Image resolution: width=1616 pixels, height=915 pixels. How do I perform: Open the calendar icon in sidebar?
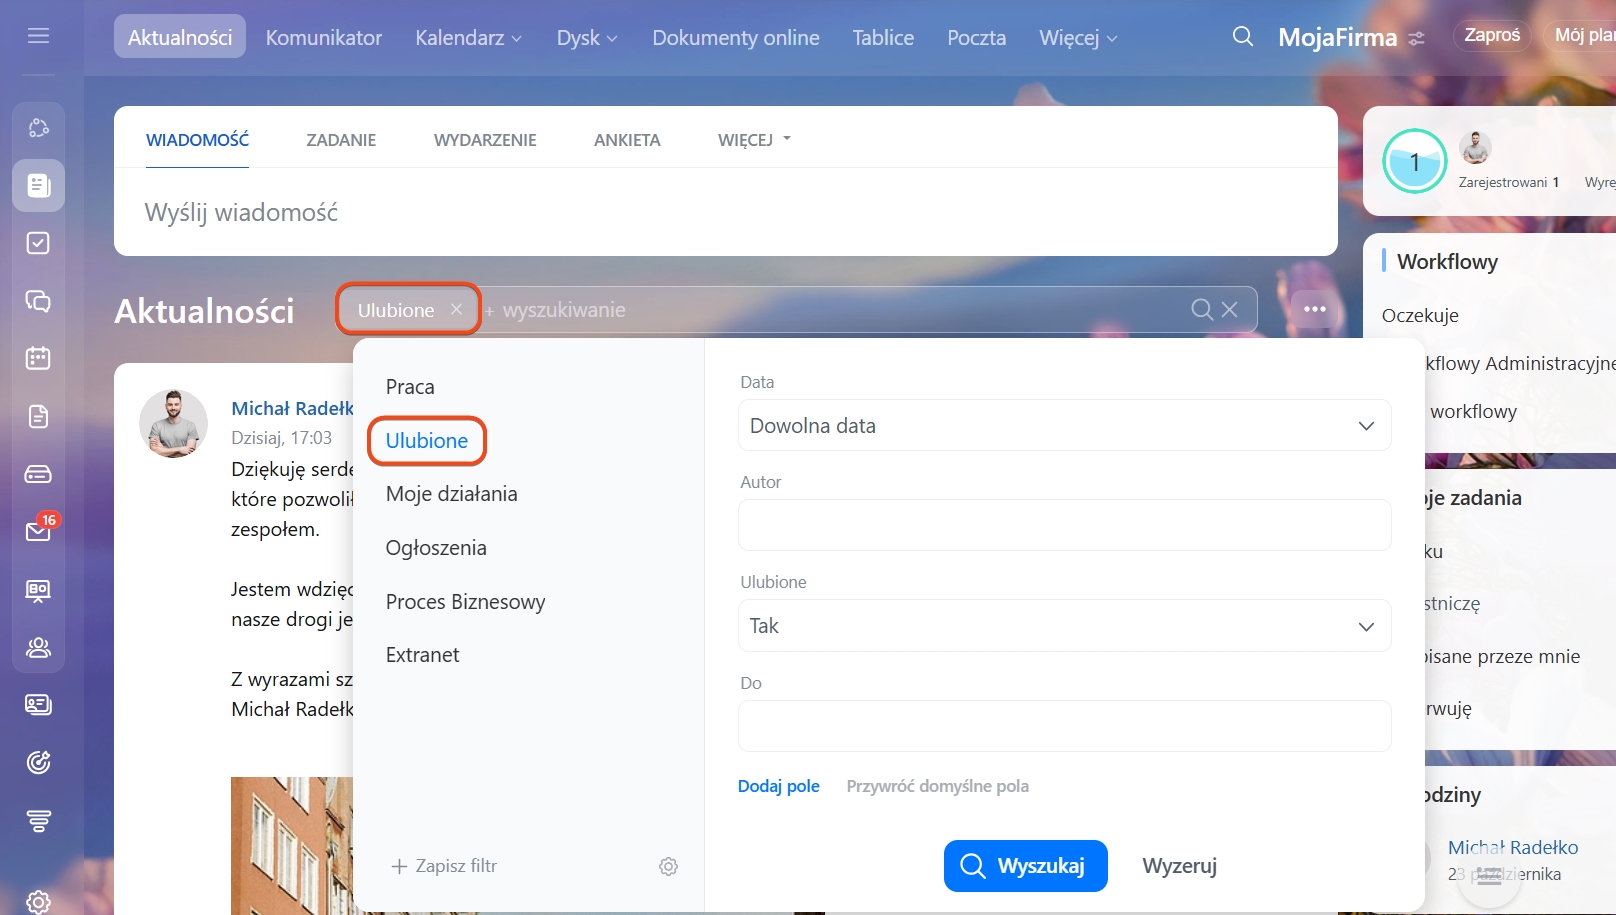click(x=38, y=358)
